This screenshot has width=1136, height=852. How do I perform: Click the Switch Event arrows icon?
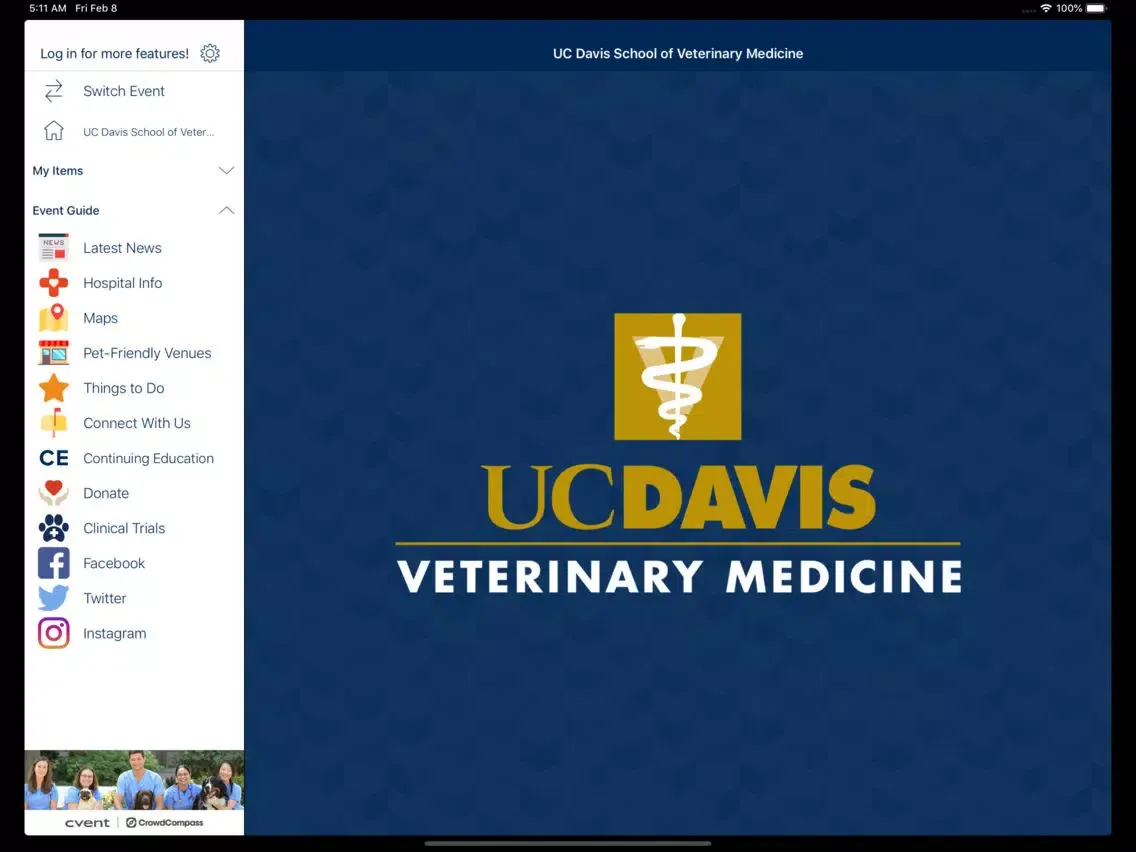54,91
